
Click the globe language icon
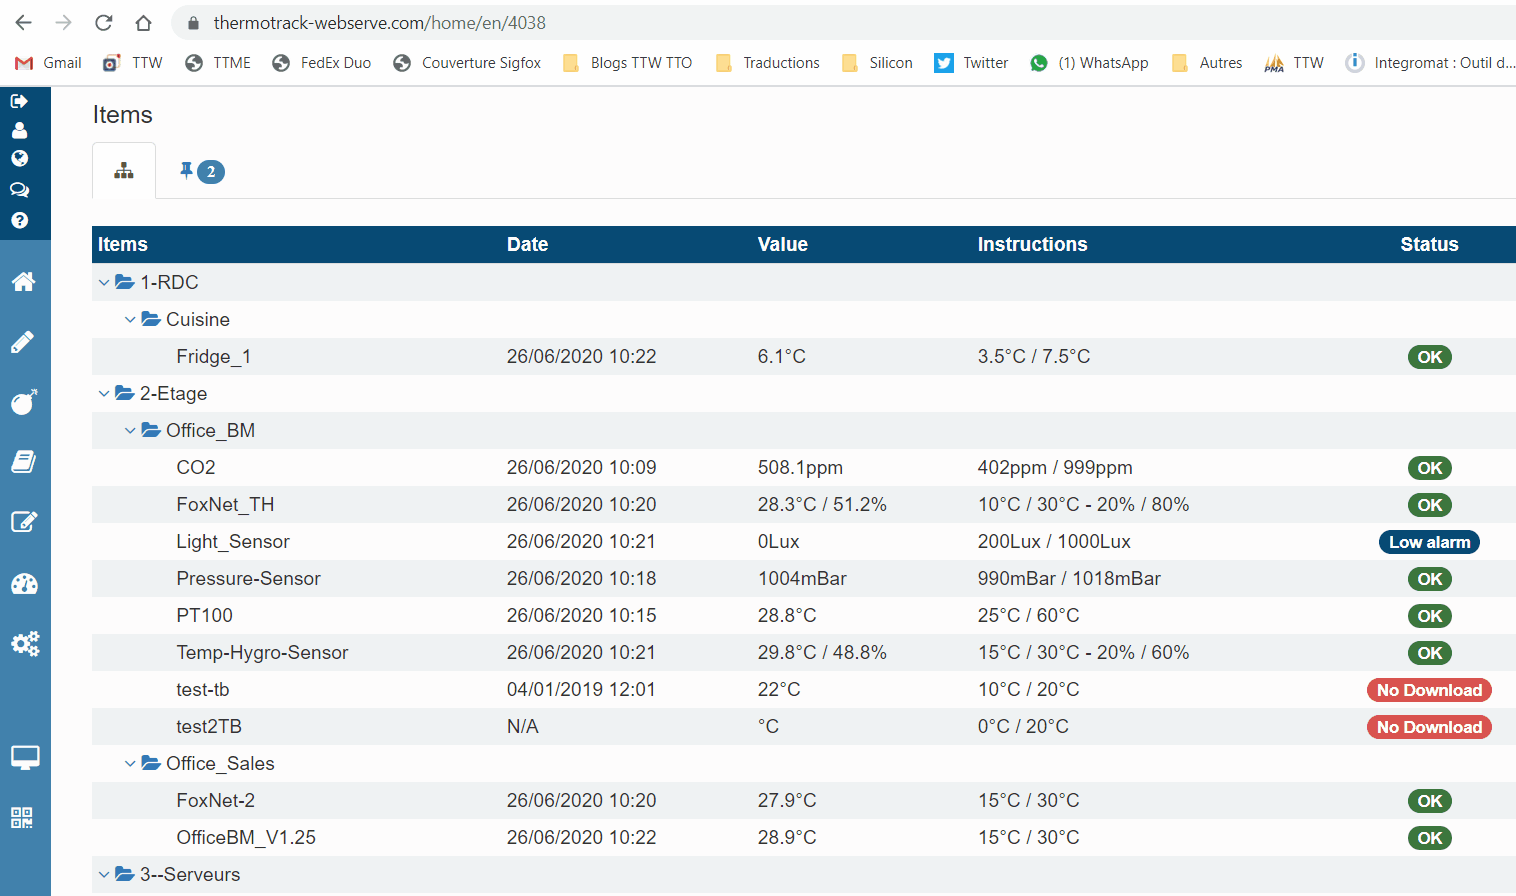(19, 159)
